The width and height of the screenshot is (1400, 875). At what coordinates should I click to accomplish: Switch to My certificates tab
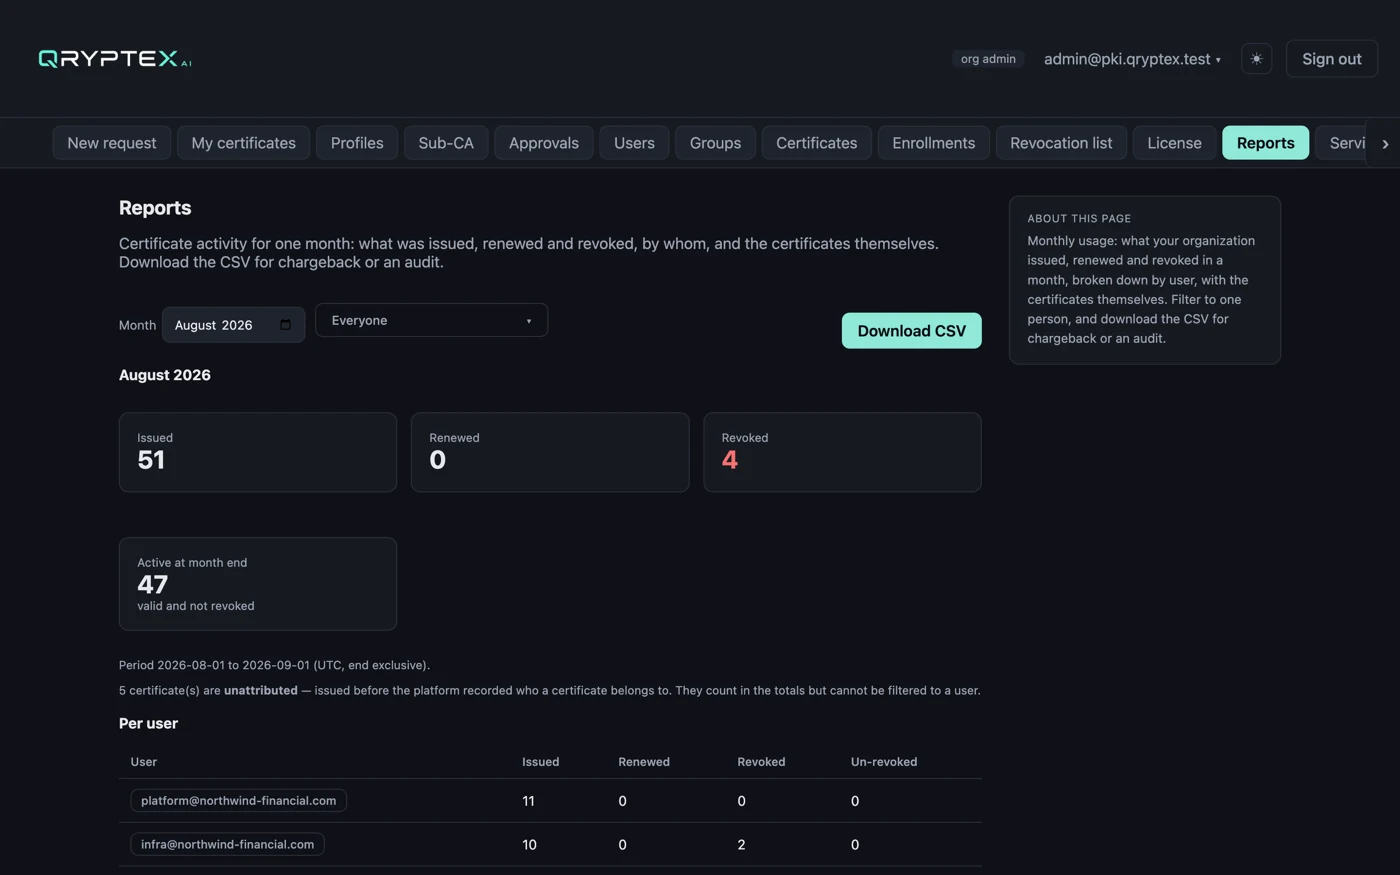coord(243,143)
